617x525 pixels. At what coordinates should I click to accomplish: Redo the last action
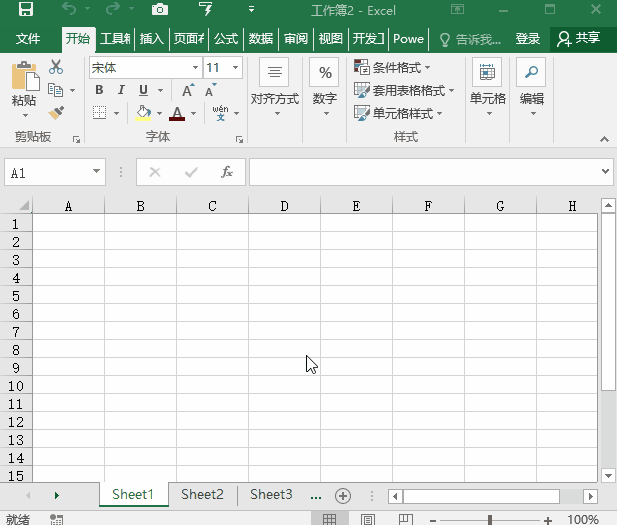point(113,9)
